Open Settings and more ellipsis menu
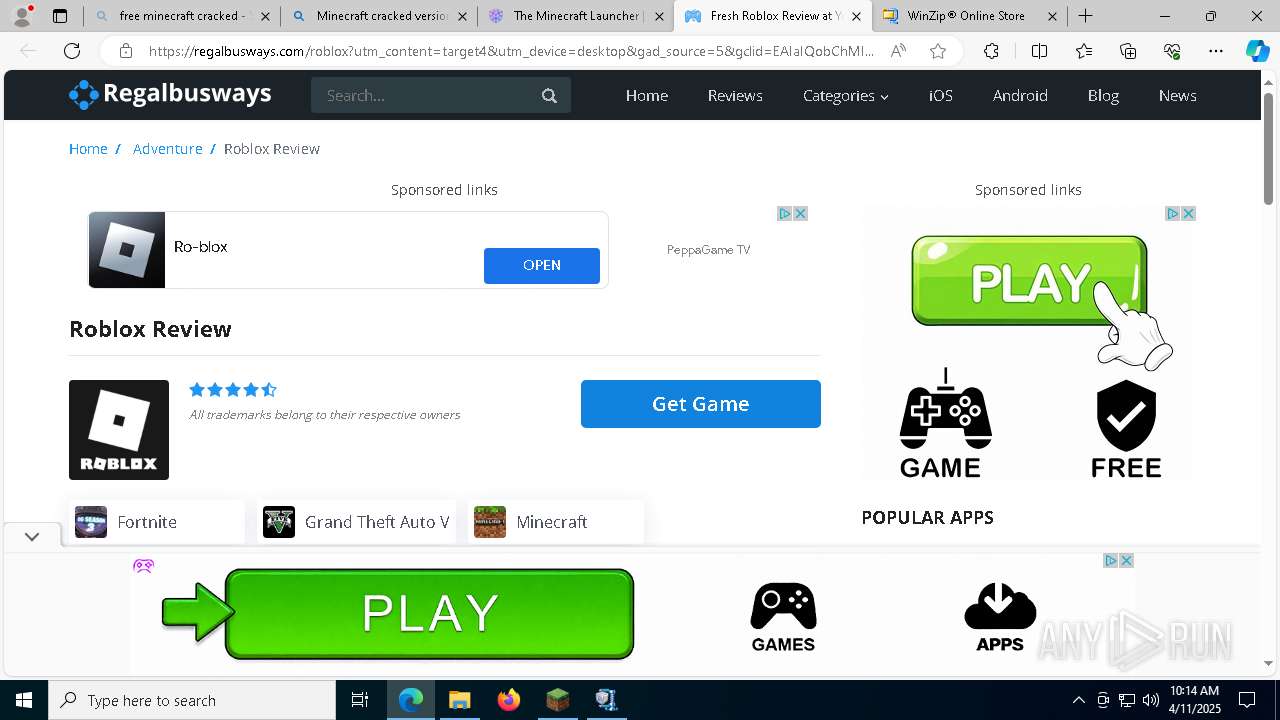This screenshot has width=1280, height=720. [x=1216, y=51]
